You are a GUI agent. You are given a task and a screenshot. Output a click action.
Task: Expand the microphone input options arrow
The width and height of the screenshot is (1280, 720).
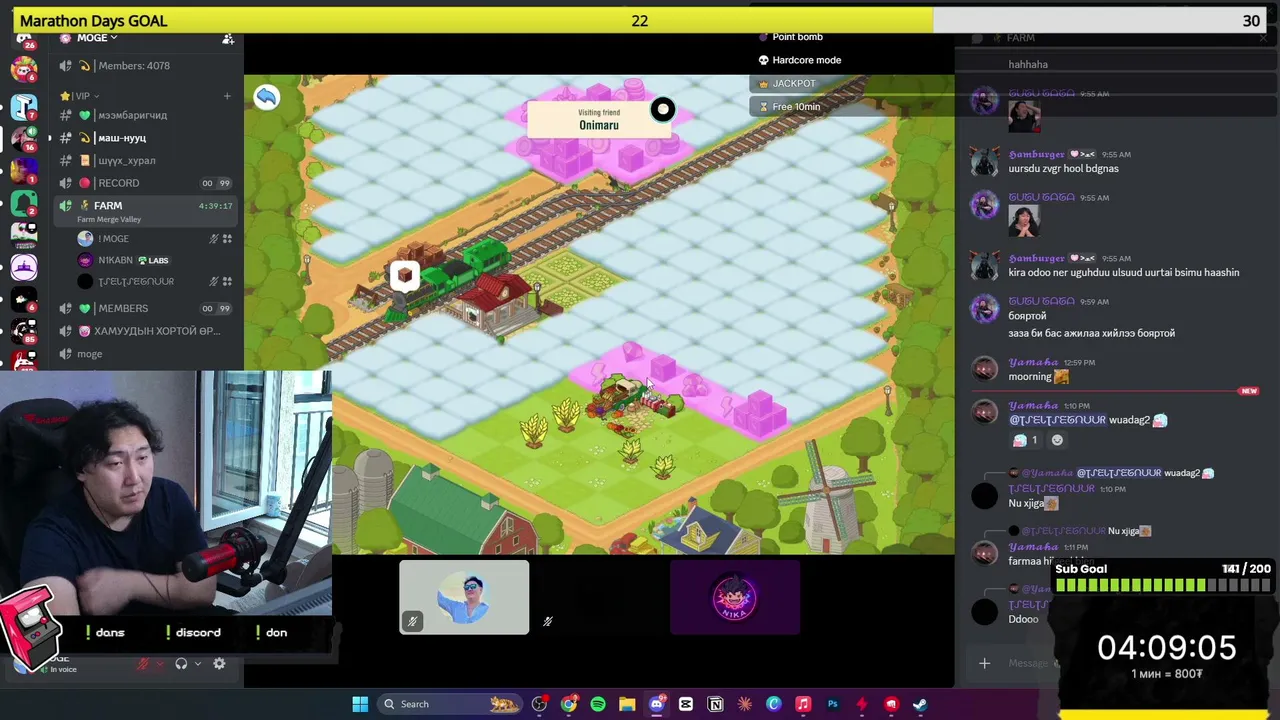(159, 663)
